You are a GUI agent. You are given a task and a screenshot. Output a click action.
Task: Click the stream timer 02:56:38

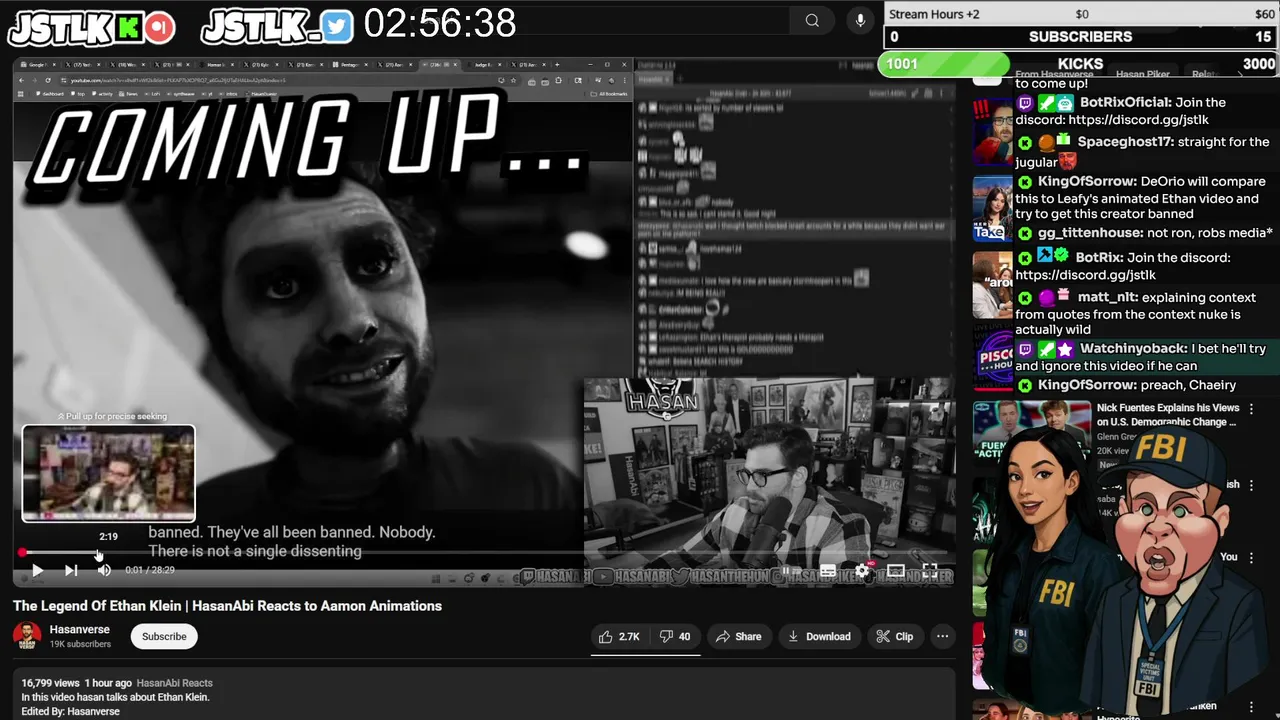(x=440, y=24)
